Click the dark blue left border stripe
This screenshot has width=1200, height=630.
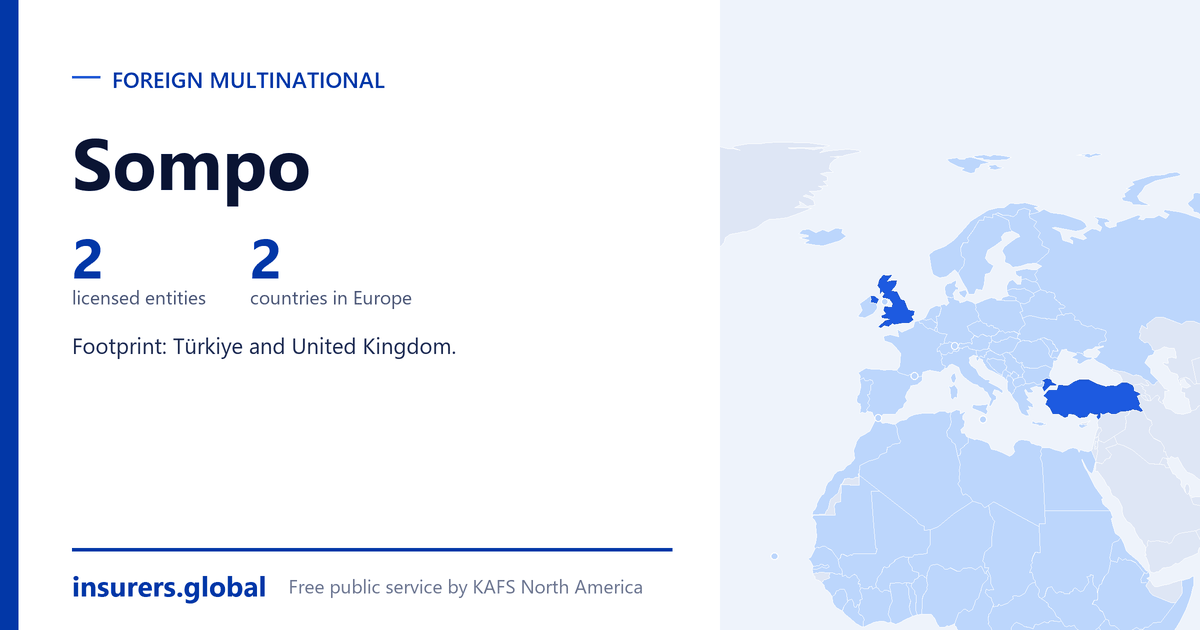9,315
